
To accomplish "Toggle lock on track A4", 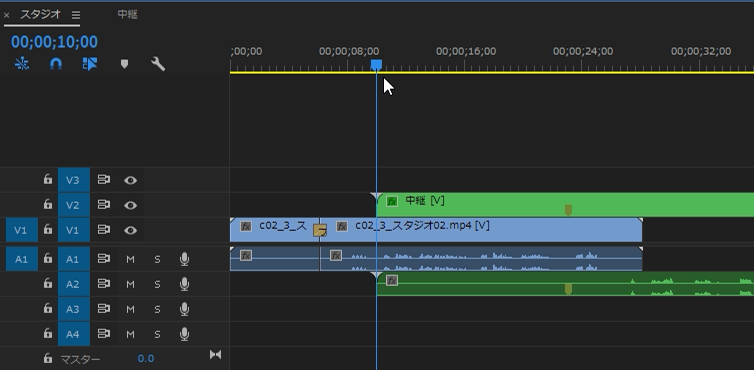I will (48, 333).
